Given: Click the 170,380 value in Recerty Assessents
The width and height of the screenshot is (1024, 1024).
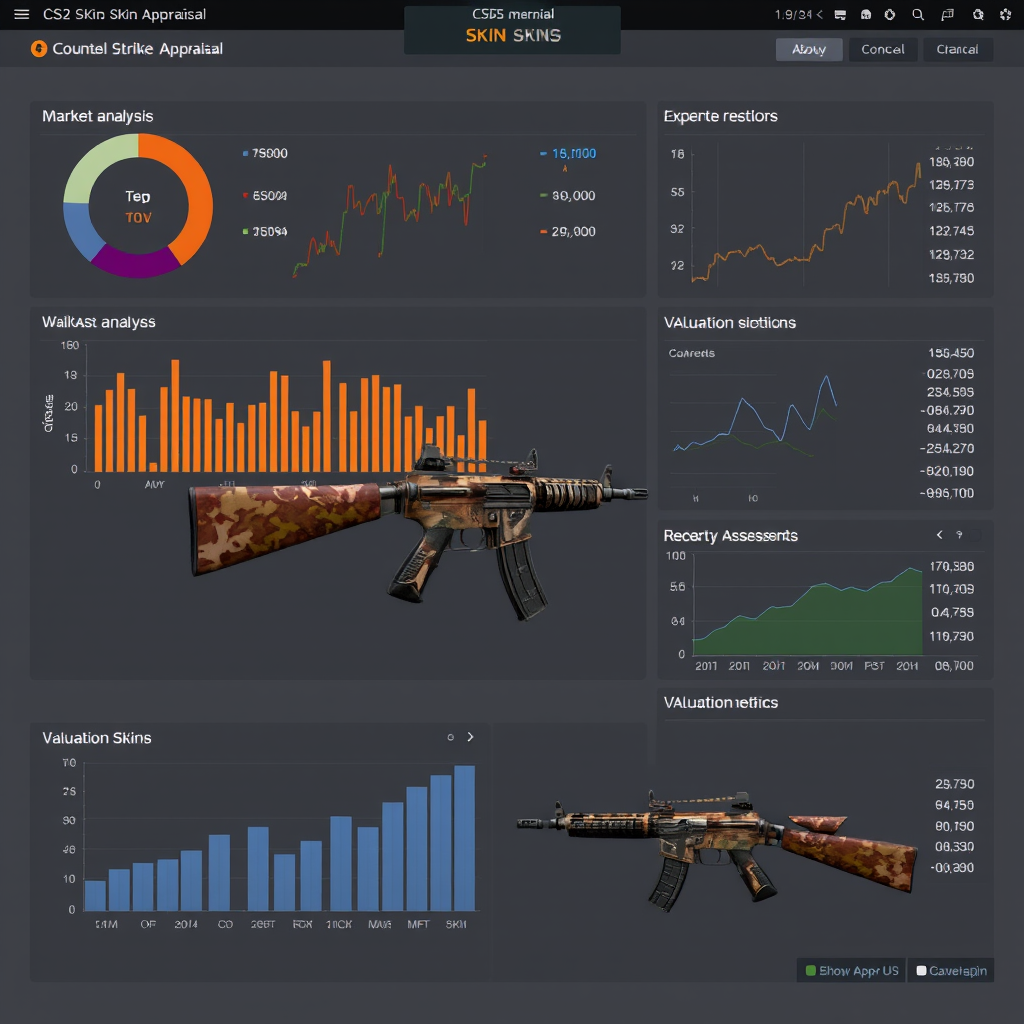Looking at the screenshot, I should [x=951, y=566].
